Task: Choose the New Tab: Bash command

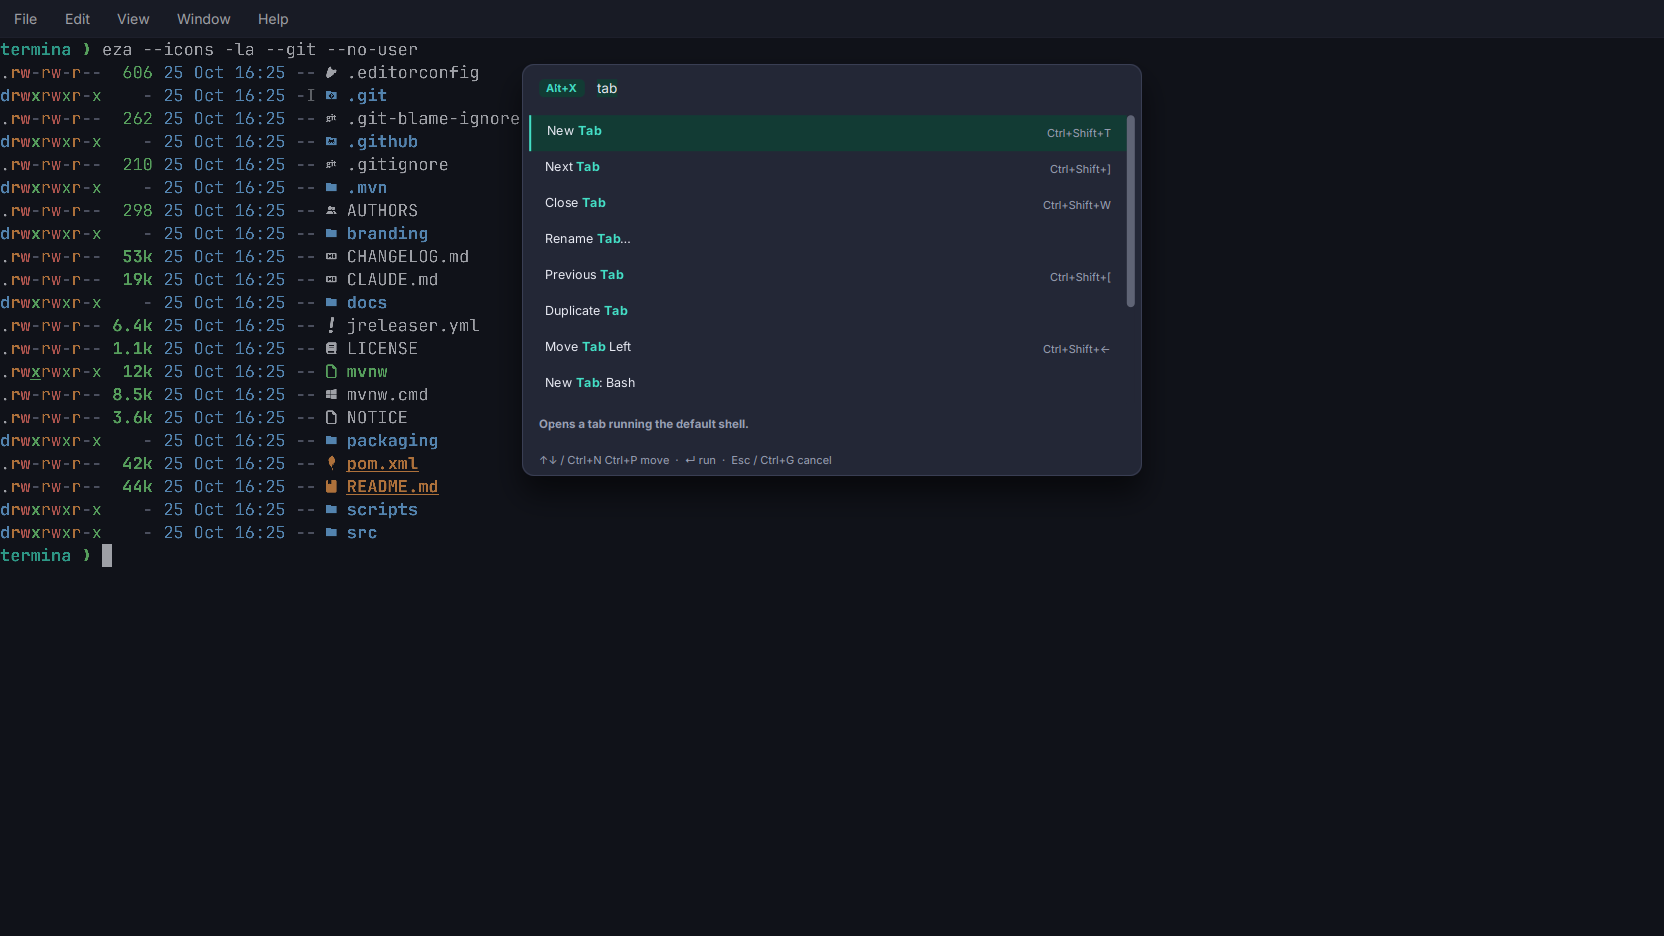Action: tap(828, 385)
